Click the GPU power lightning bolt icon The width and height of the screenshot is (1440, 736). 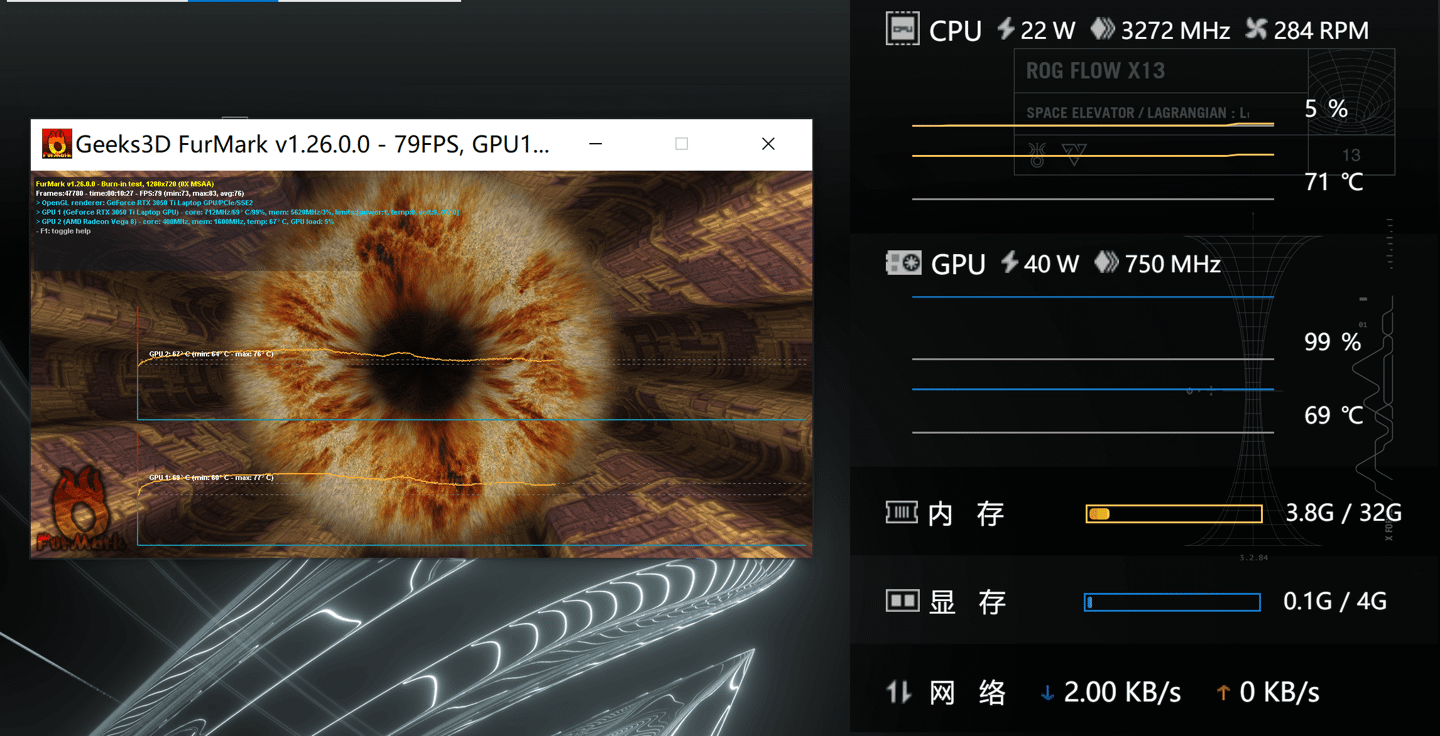[x=1009, y=263]
